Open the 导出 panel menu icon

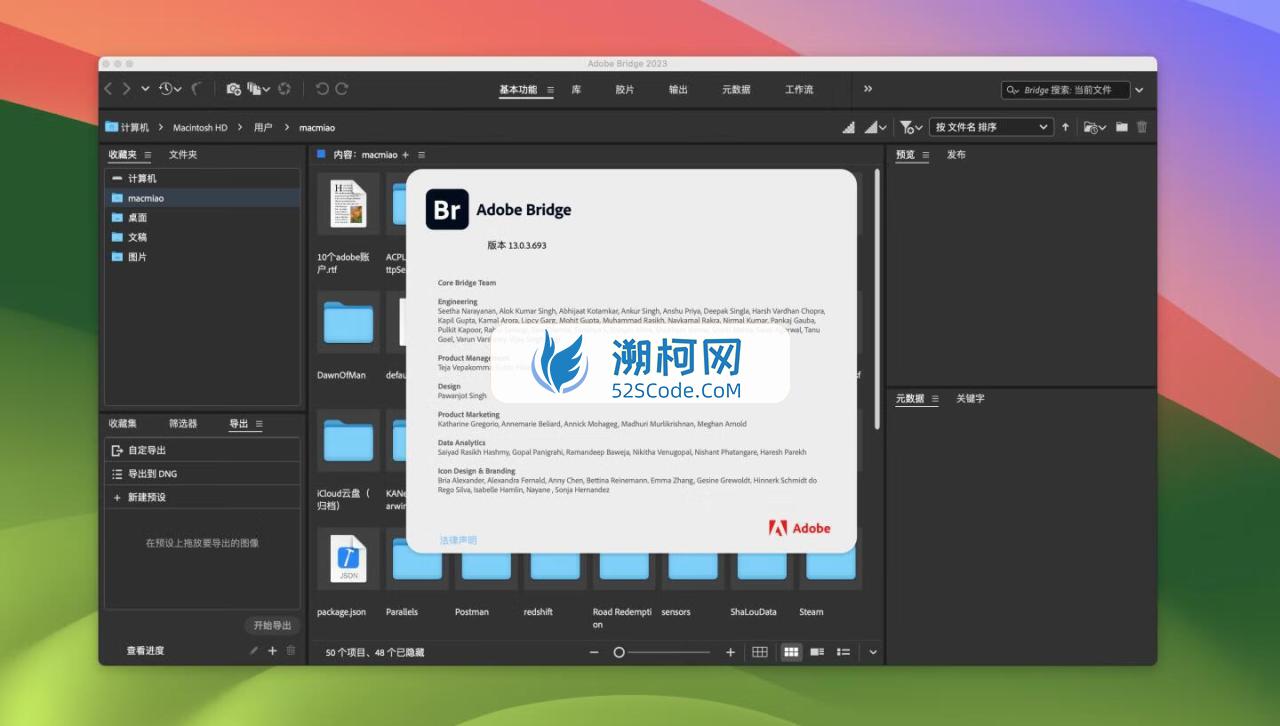(x=258, y=424)
